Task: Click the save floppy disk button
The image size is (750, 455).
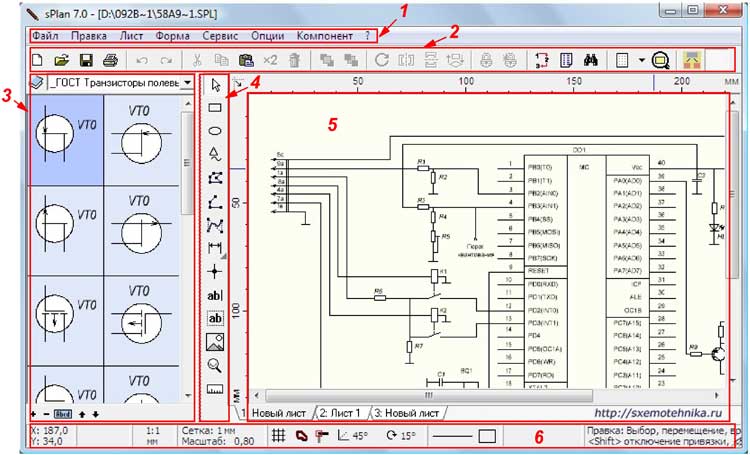Action: click(86, 60)
